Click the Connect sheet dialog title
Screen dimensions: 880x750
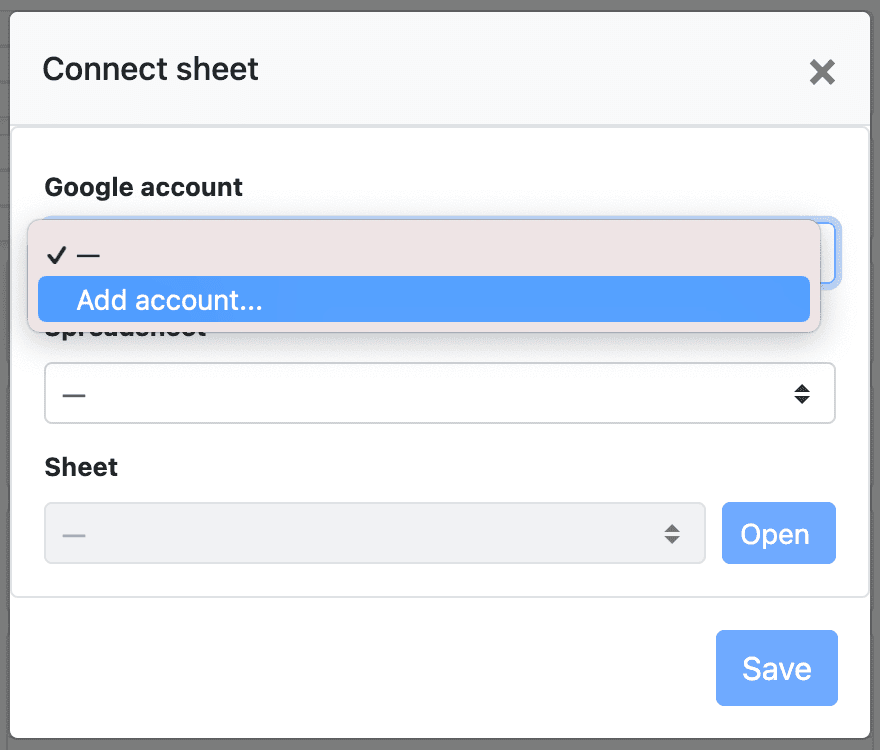150,69
